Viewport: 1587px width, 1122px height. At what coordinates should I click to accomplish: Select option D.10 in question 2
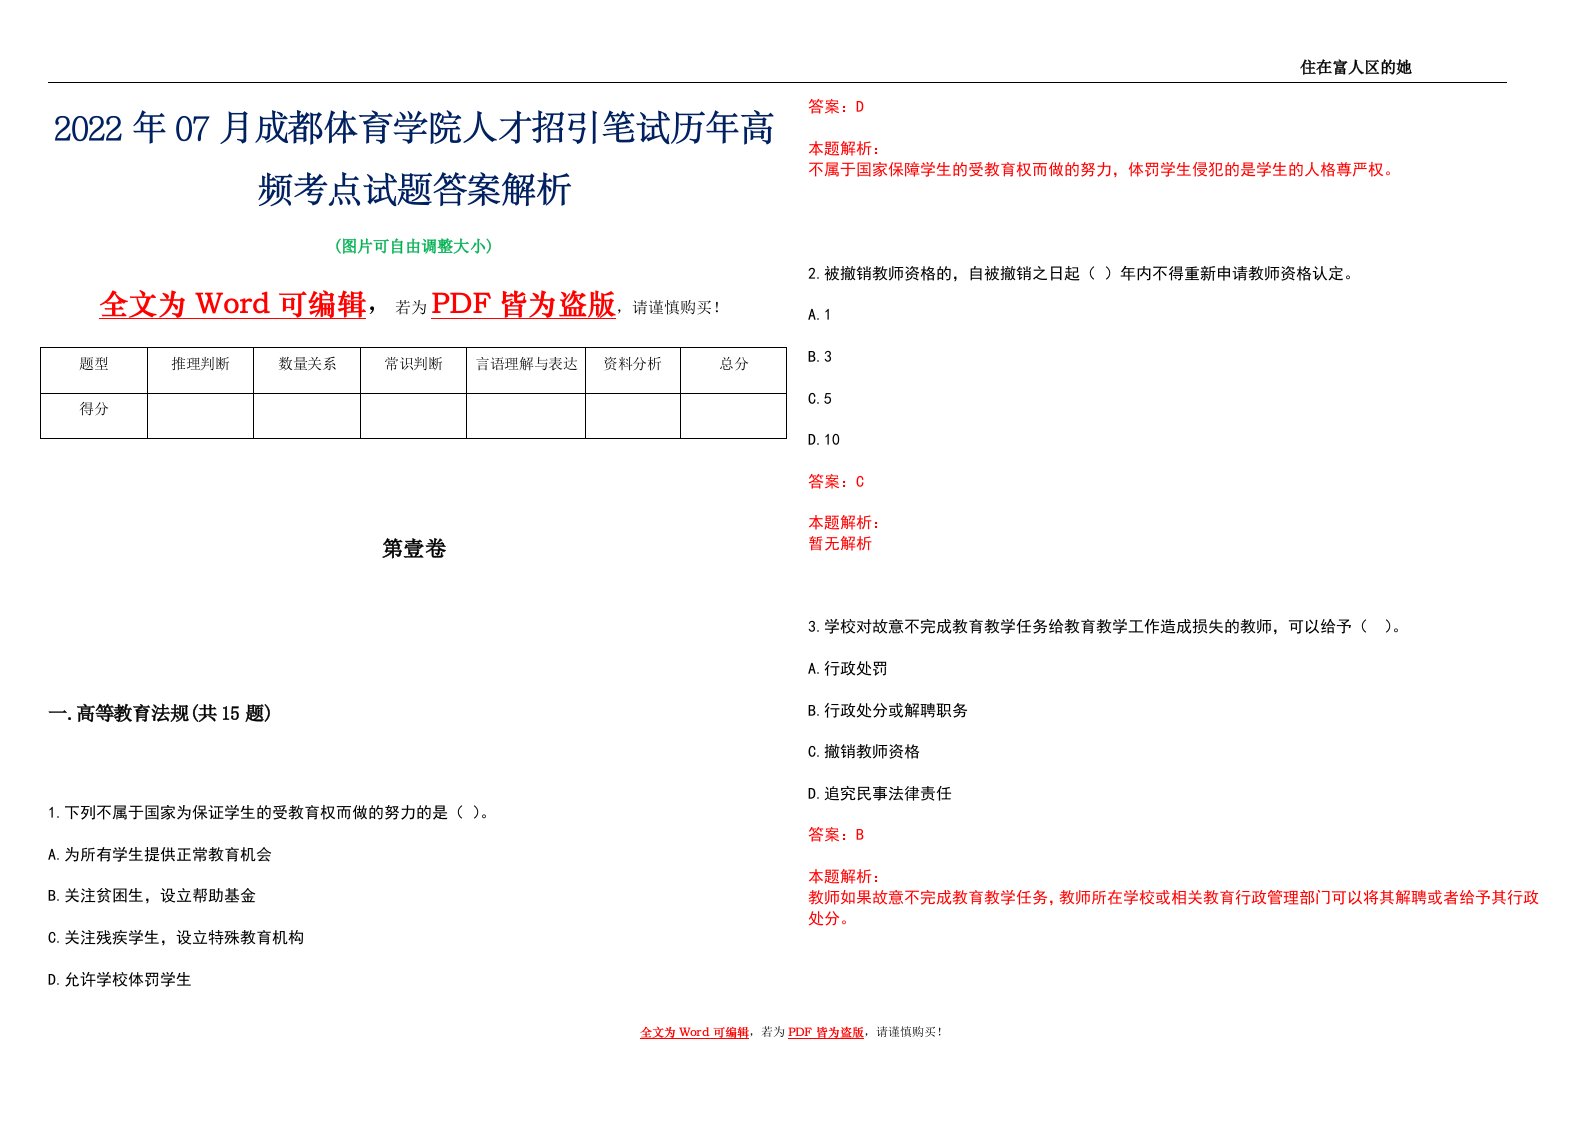click(x=824, y=440)
